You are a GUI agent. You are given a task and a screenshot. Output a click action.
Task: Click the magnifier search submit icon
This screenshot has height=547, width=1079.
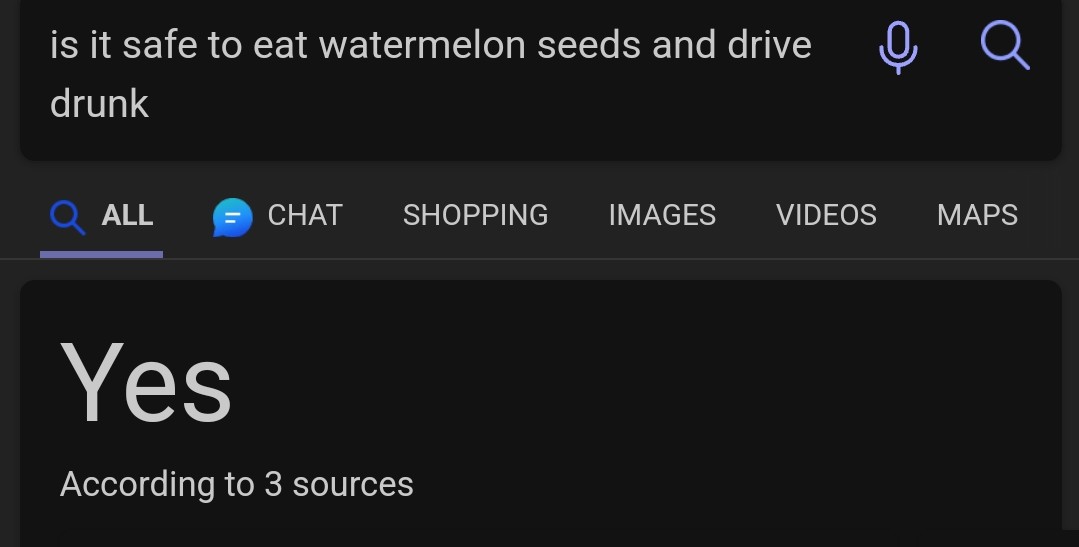coord(1004,45)
